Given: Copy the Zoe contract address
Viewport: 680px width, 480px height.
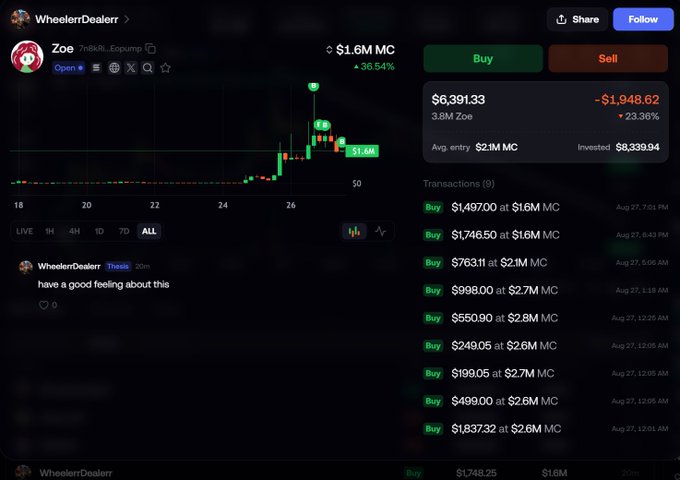Looking at the screenshot, I should [x=150, y=49].
